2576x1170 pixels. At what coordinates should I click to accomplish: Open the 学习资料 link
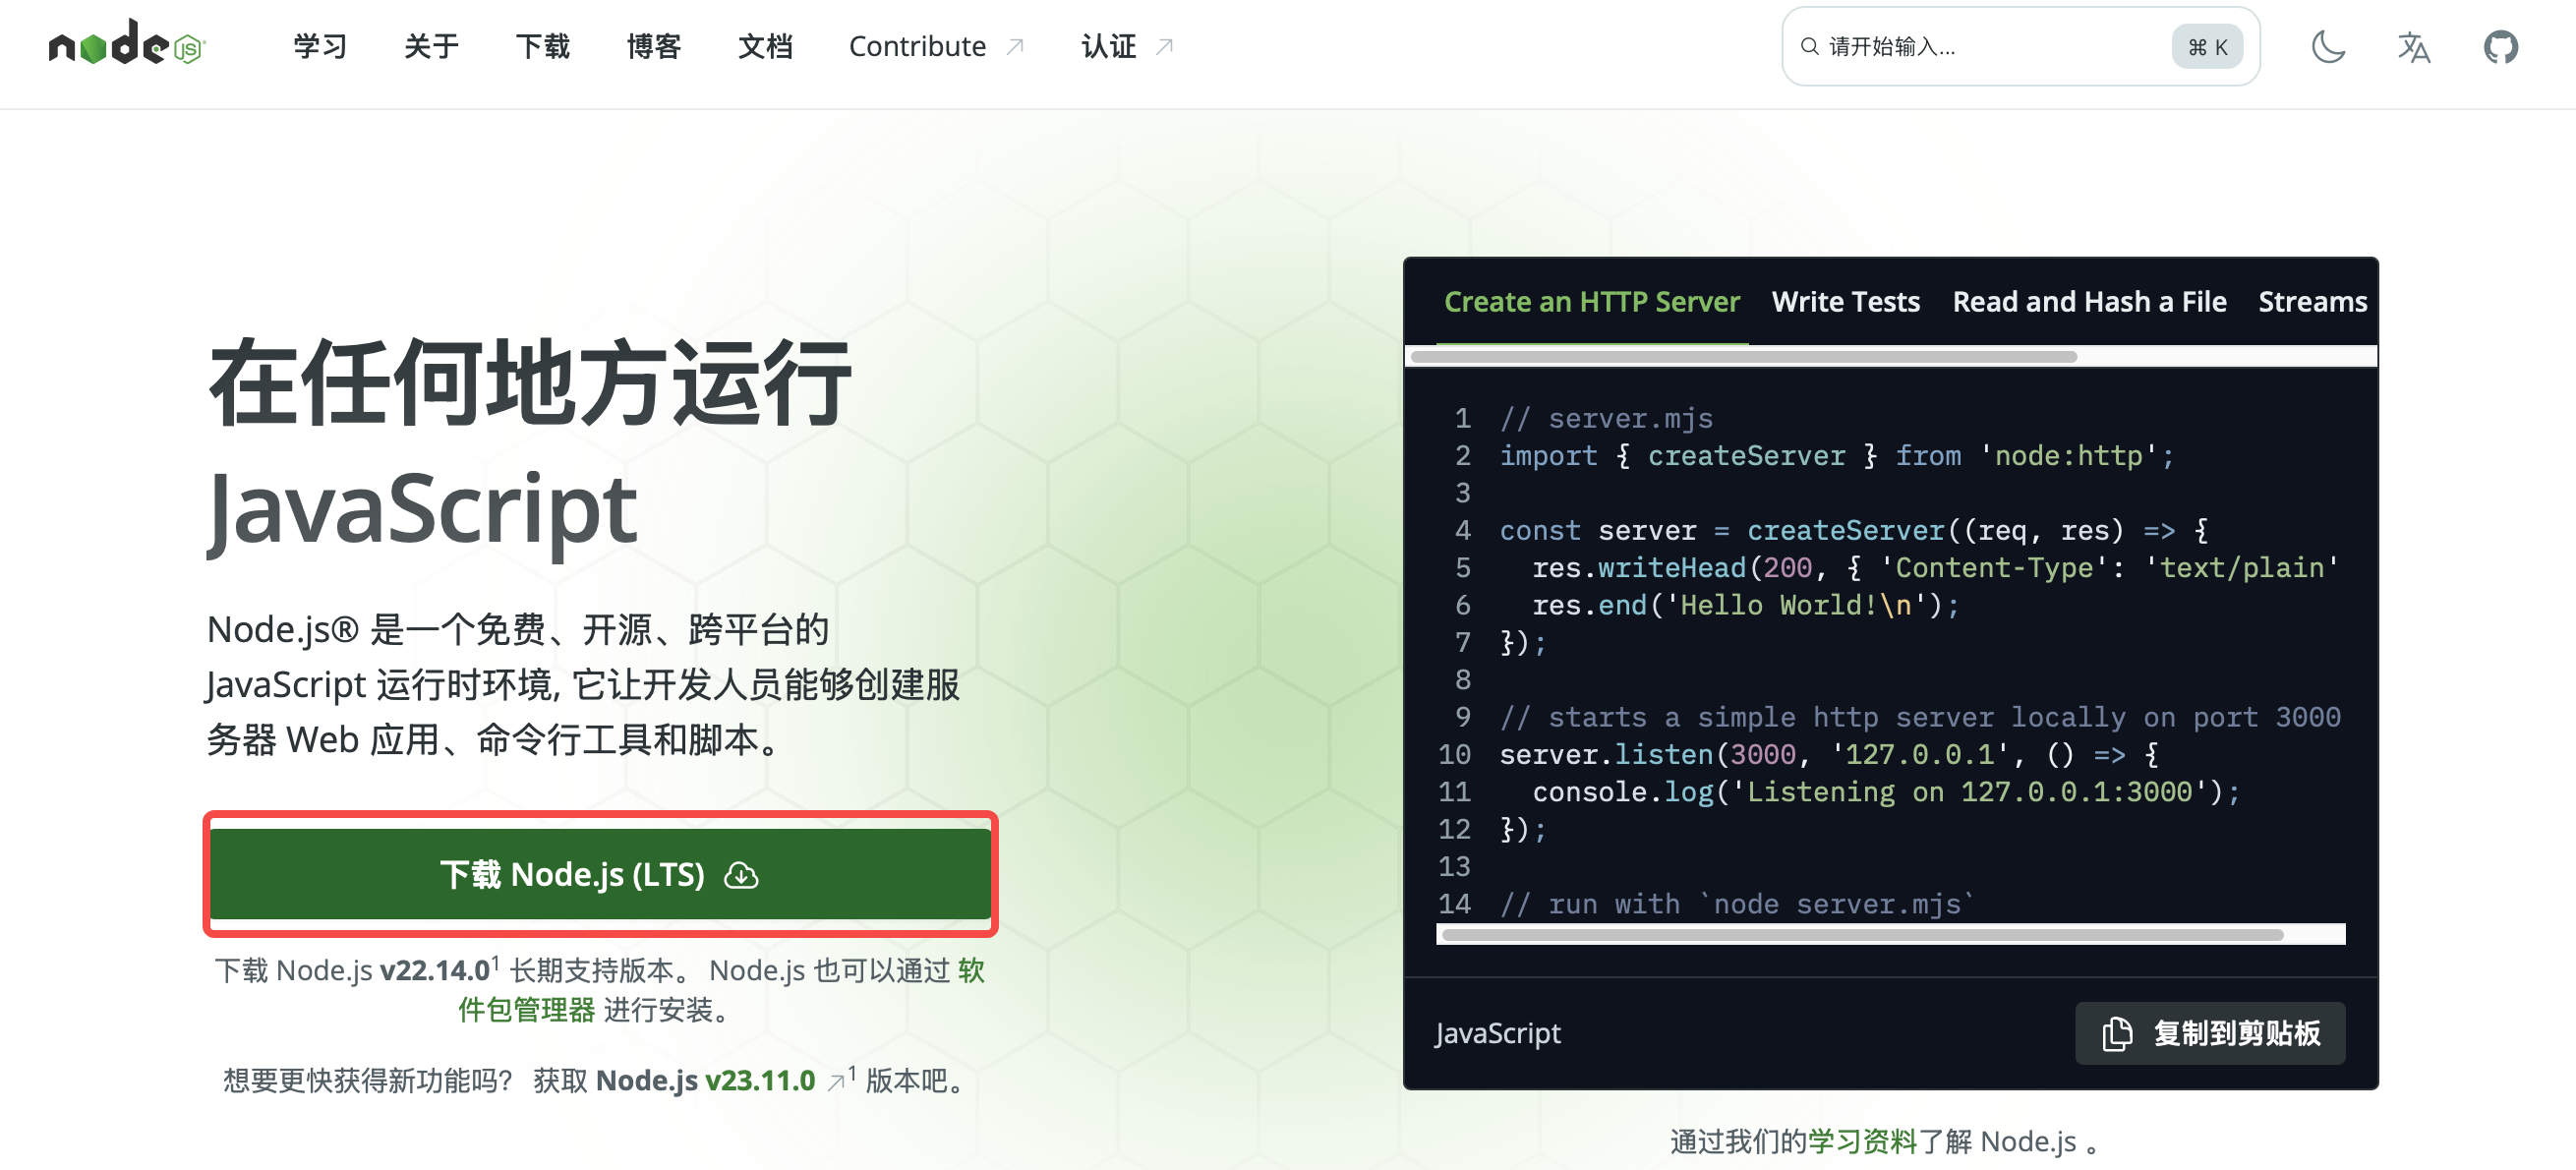pos(1861,1141)
